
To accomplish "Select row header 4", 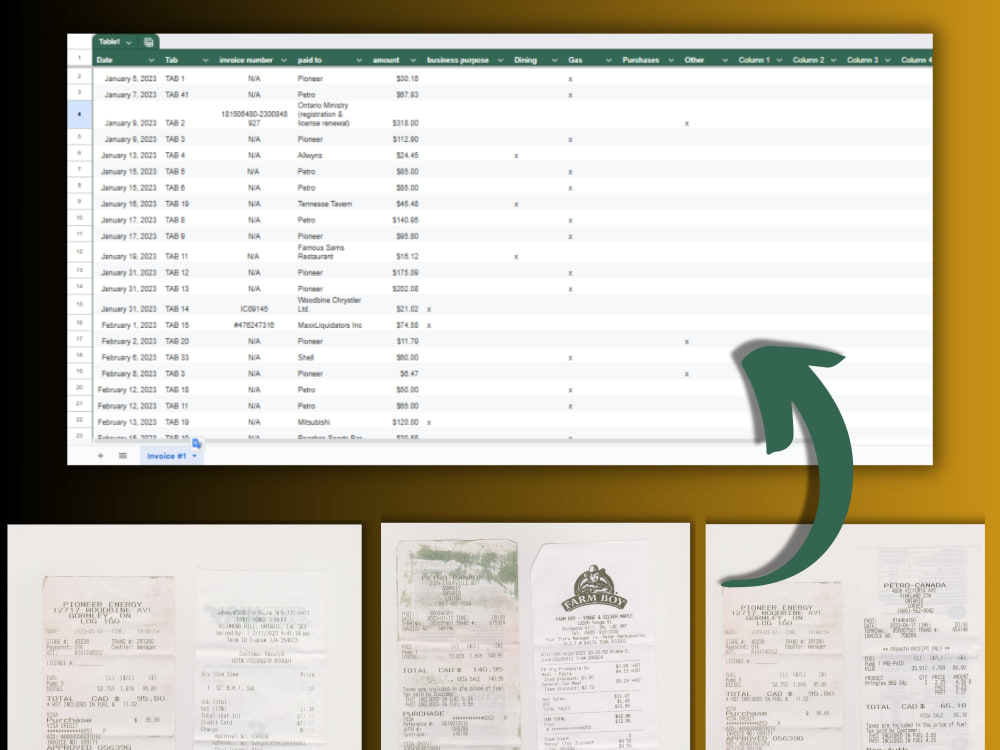I will click(80, 114).
